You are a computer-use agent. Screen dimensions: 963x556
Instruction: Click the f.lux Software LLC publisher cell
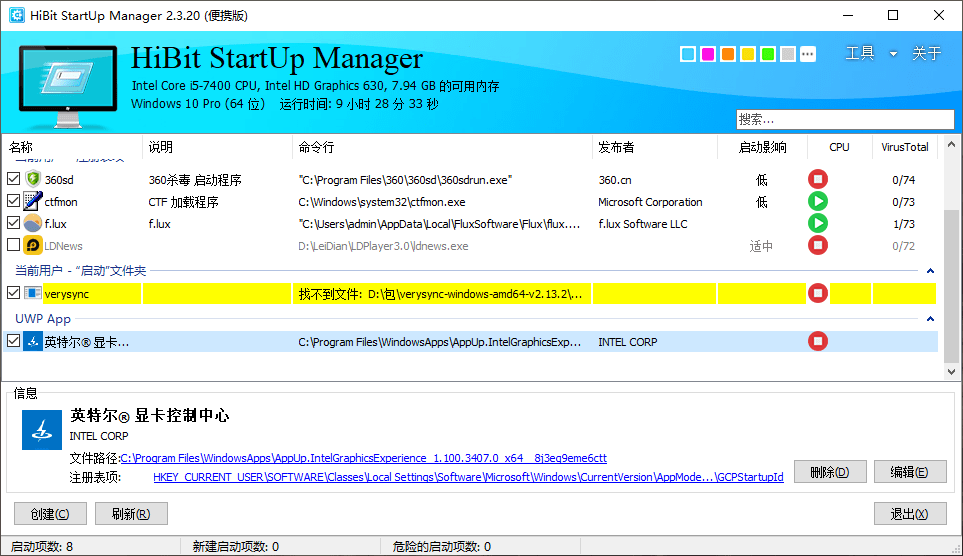(x=642, y=224)
